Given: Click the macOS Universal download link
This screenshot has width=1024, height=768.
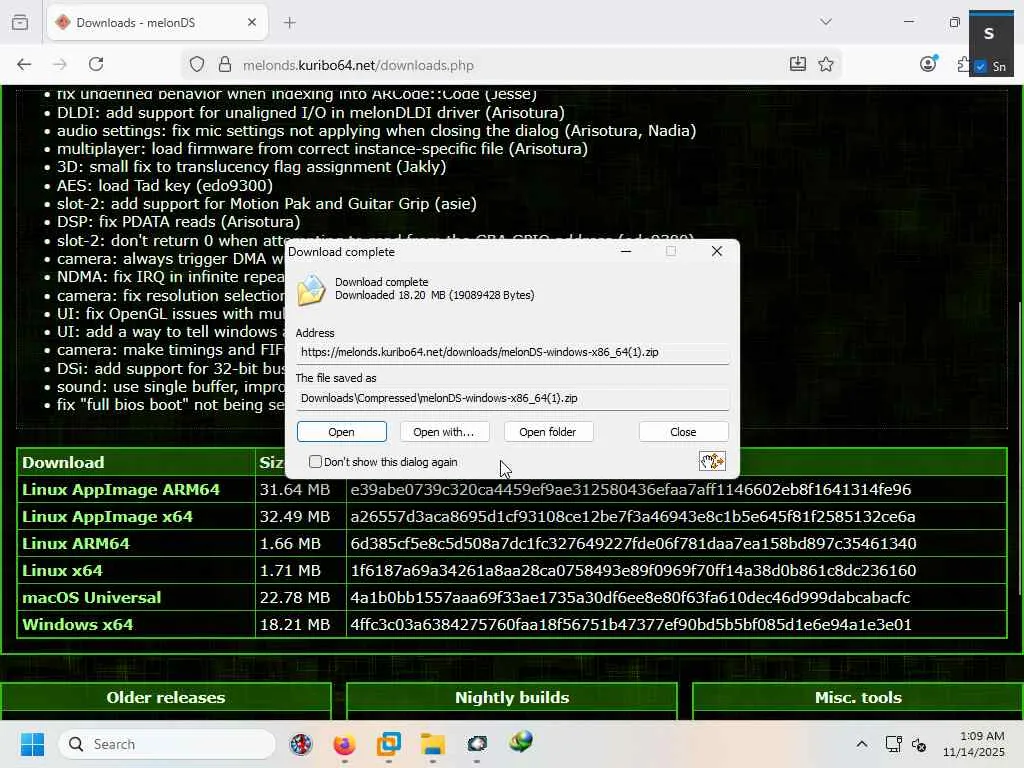Looking at the screenshot, I should pos(91,598).
